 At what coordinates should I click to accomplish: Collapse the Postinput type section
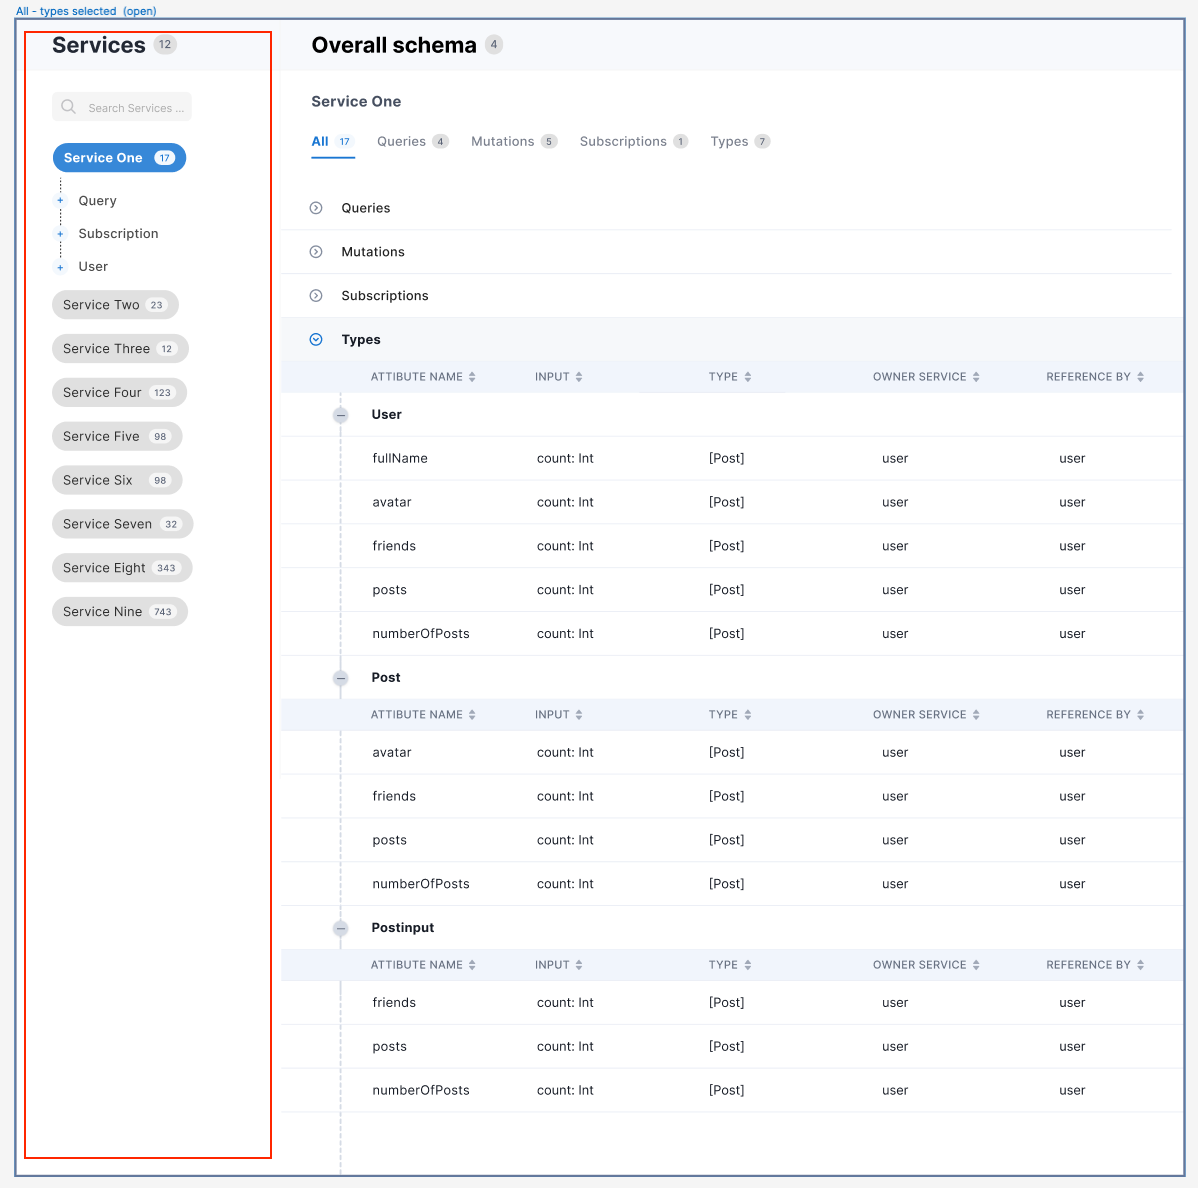[x=341, y=927]
